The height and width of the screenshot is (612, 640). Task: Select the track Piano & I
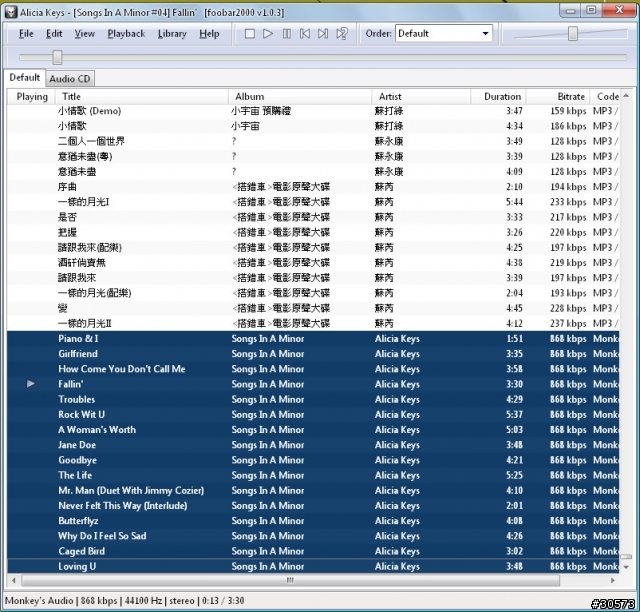pos(313,338)
